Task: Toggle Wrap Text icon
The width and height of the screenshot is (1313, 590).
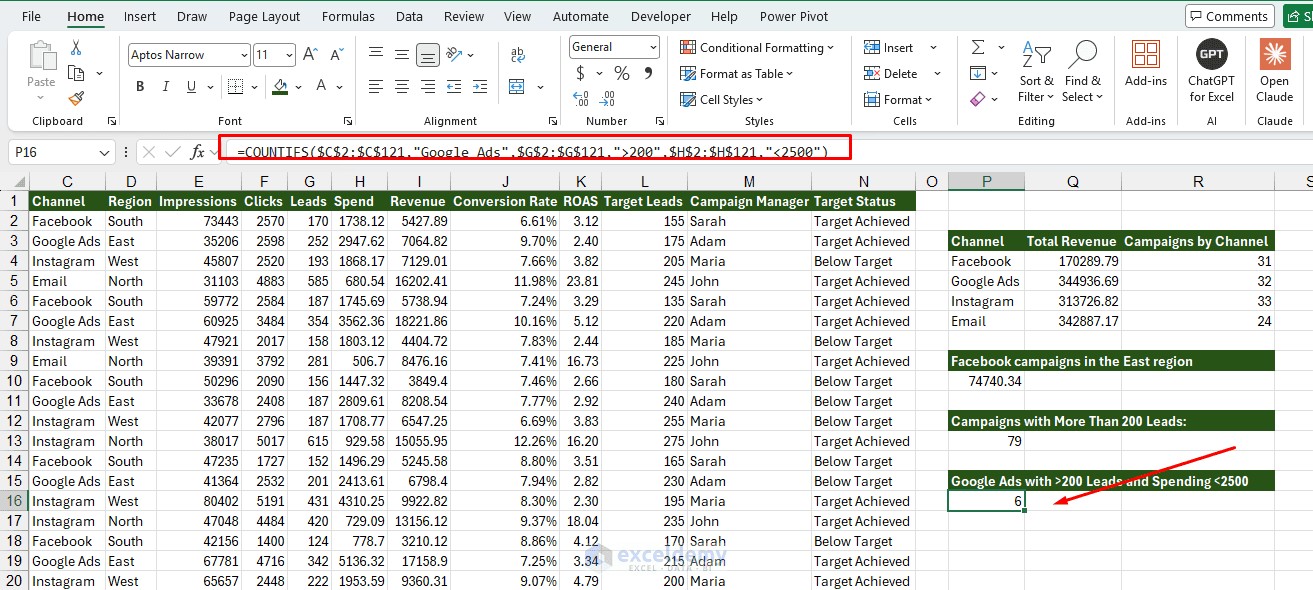Action: coord(518,55)
